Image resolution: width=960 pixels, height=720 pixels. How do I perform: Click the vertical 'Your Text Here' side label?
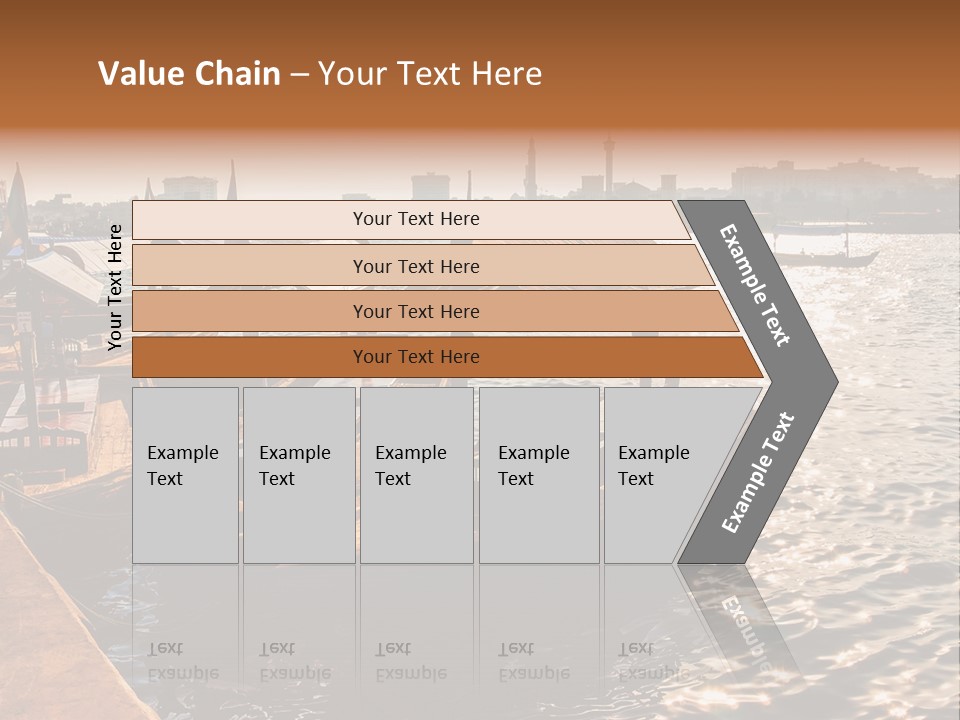click(114, 287)
